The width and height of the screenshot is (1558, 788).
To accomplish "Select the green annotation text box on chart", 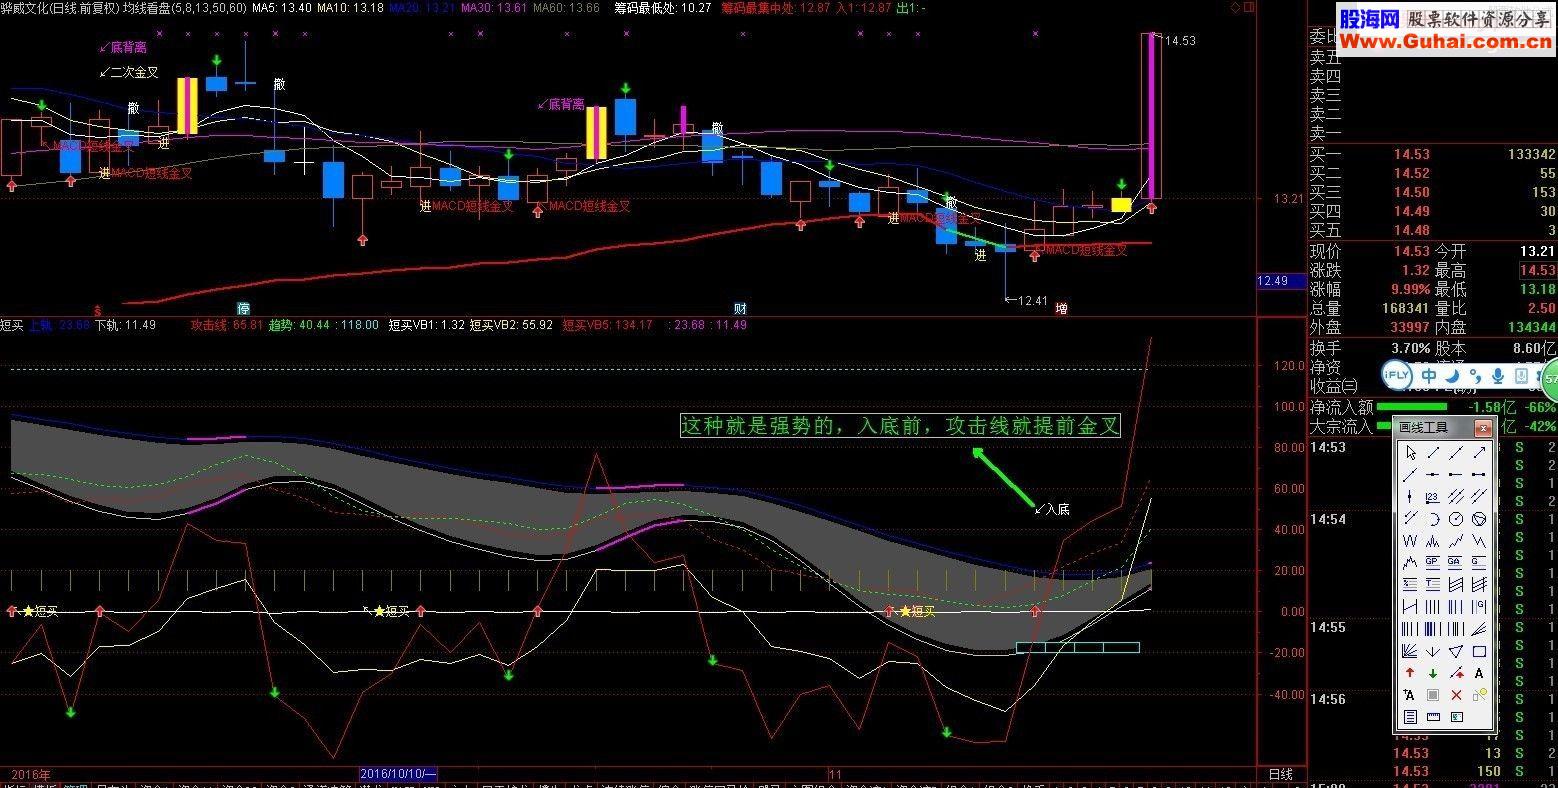I will point(900,426).
